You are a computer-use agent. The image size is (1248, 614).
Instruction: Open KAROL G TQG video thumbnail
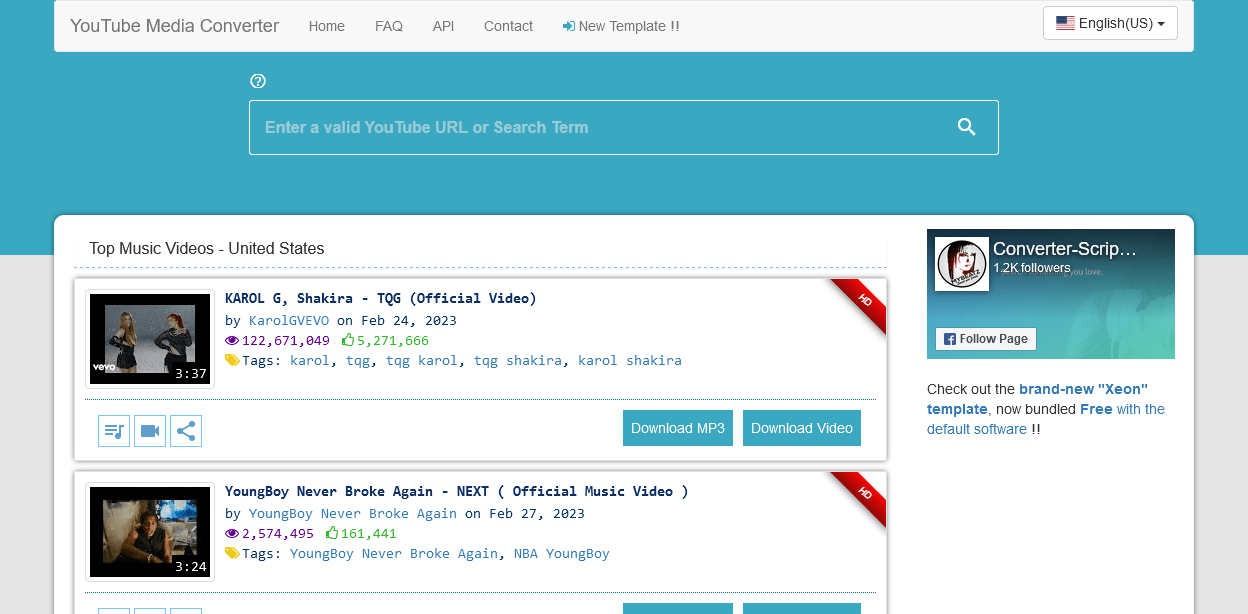150,339
